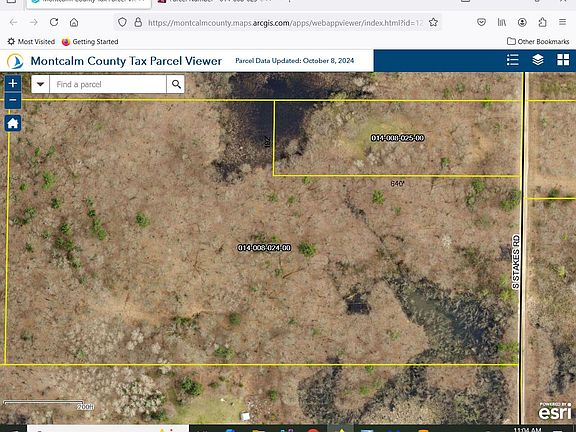Open Most Visited bookmarks folder

click(x=31, y=42)
